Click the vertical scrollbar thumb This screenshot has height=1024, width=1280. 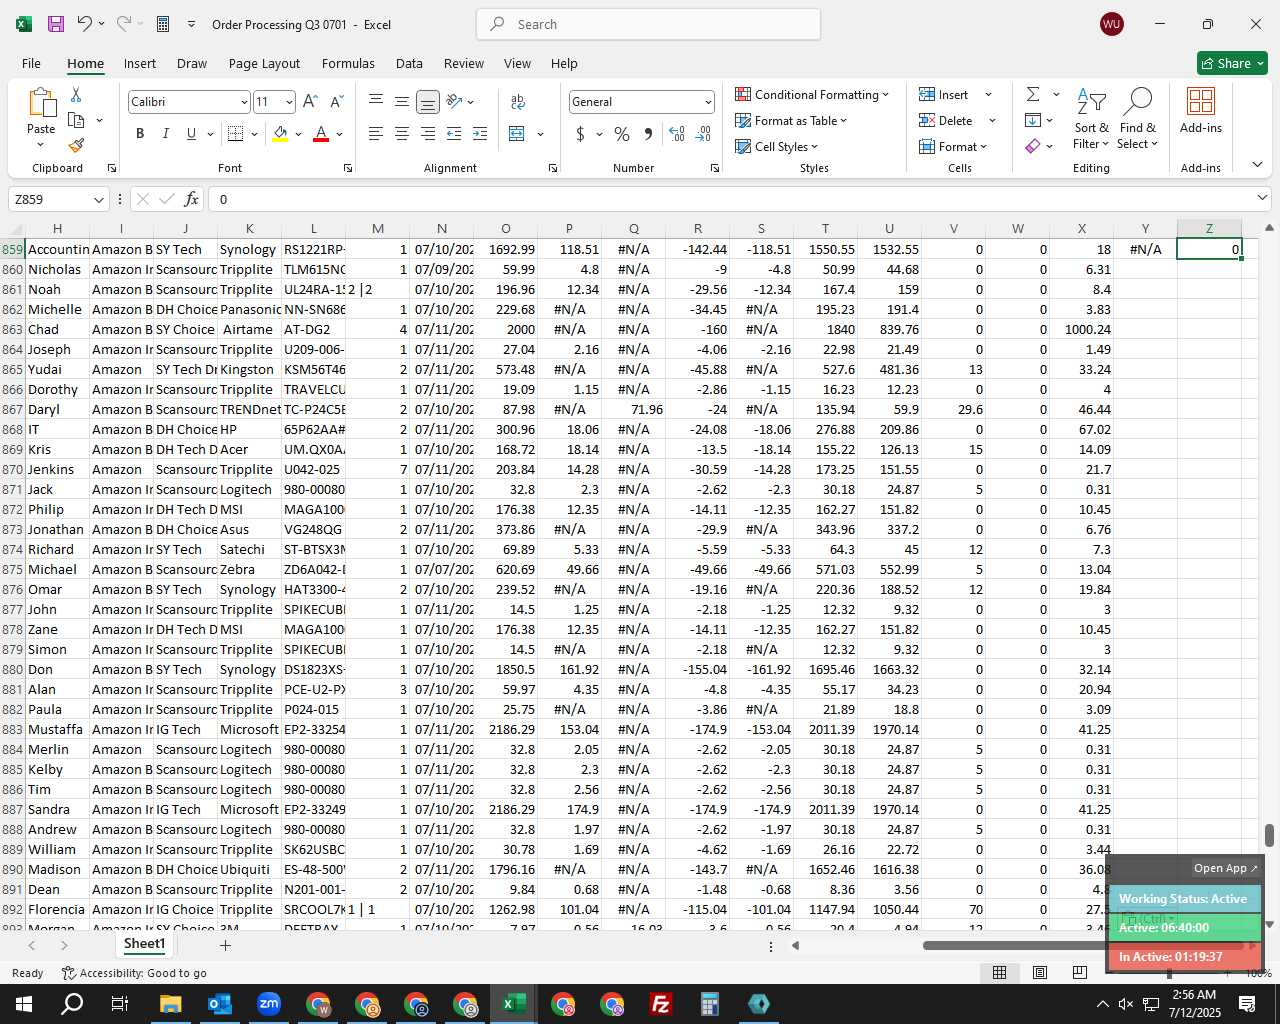pos(1270,835)
